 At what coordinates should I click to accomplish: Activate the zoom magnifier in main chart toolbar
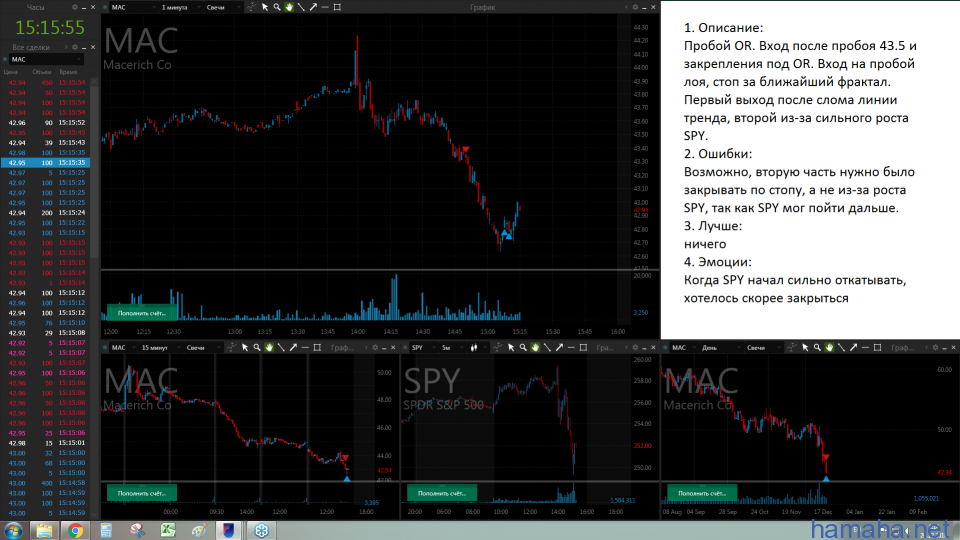pos(277,7)
